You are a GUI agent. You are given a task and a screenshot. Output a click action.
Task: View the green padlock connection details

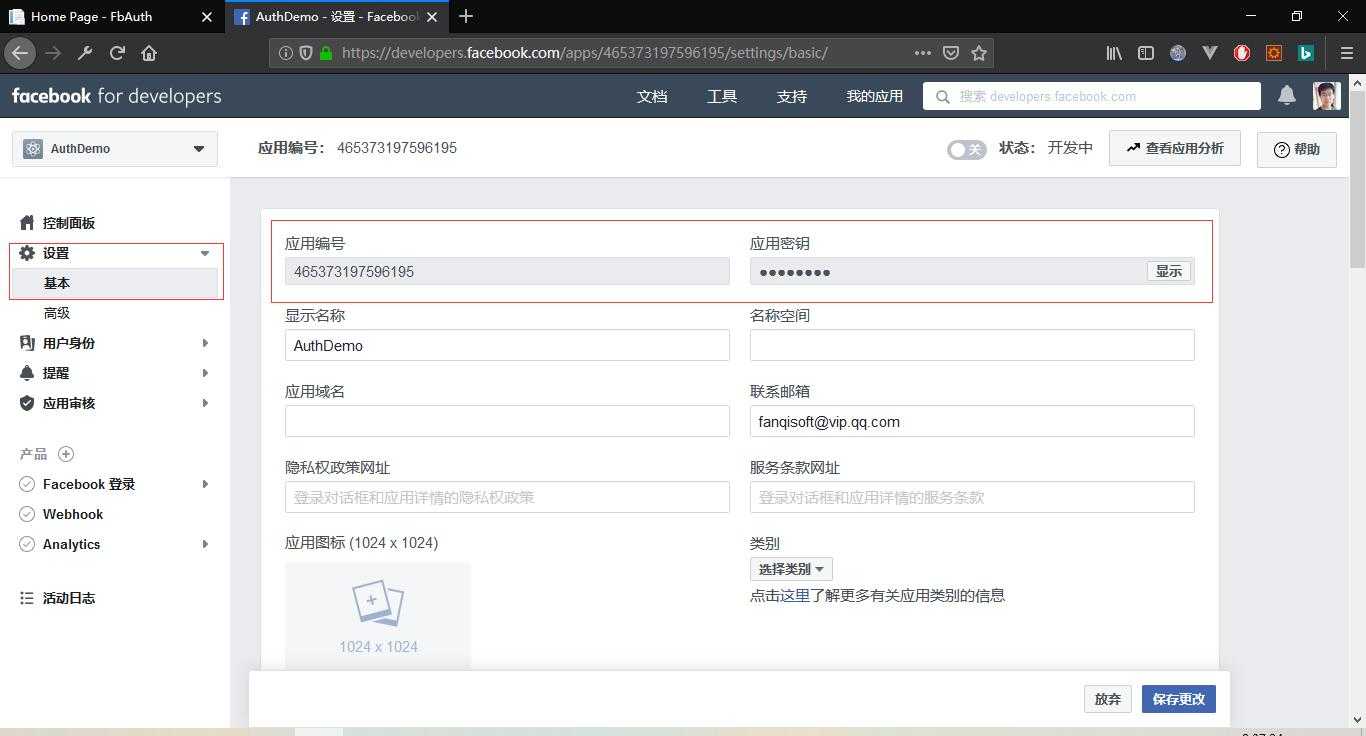(326, 53)
